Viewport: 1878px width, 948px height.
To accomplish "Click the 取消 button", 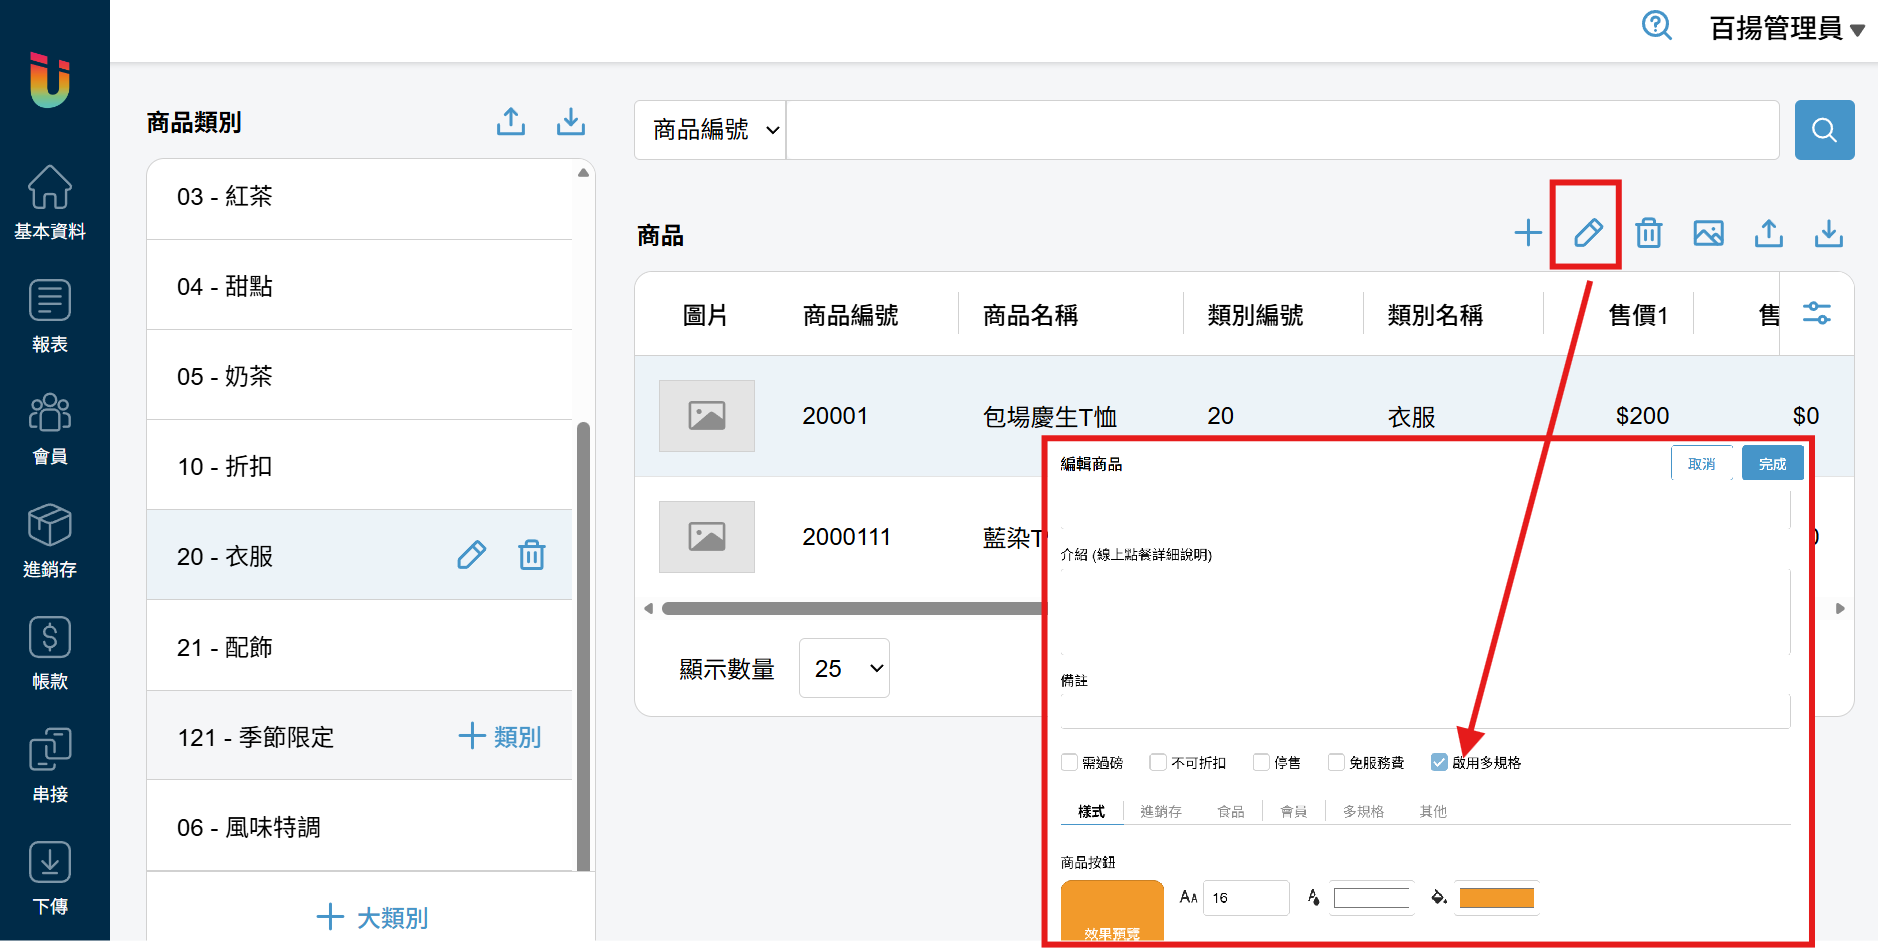I will click(1701, 464).
